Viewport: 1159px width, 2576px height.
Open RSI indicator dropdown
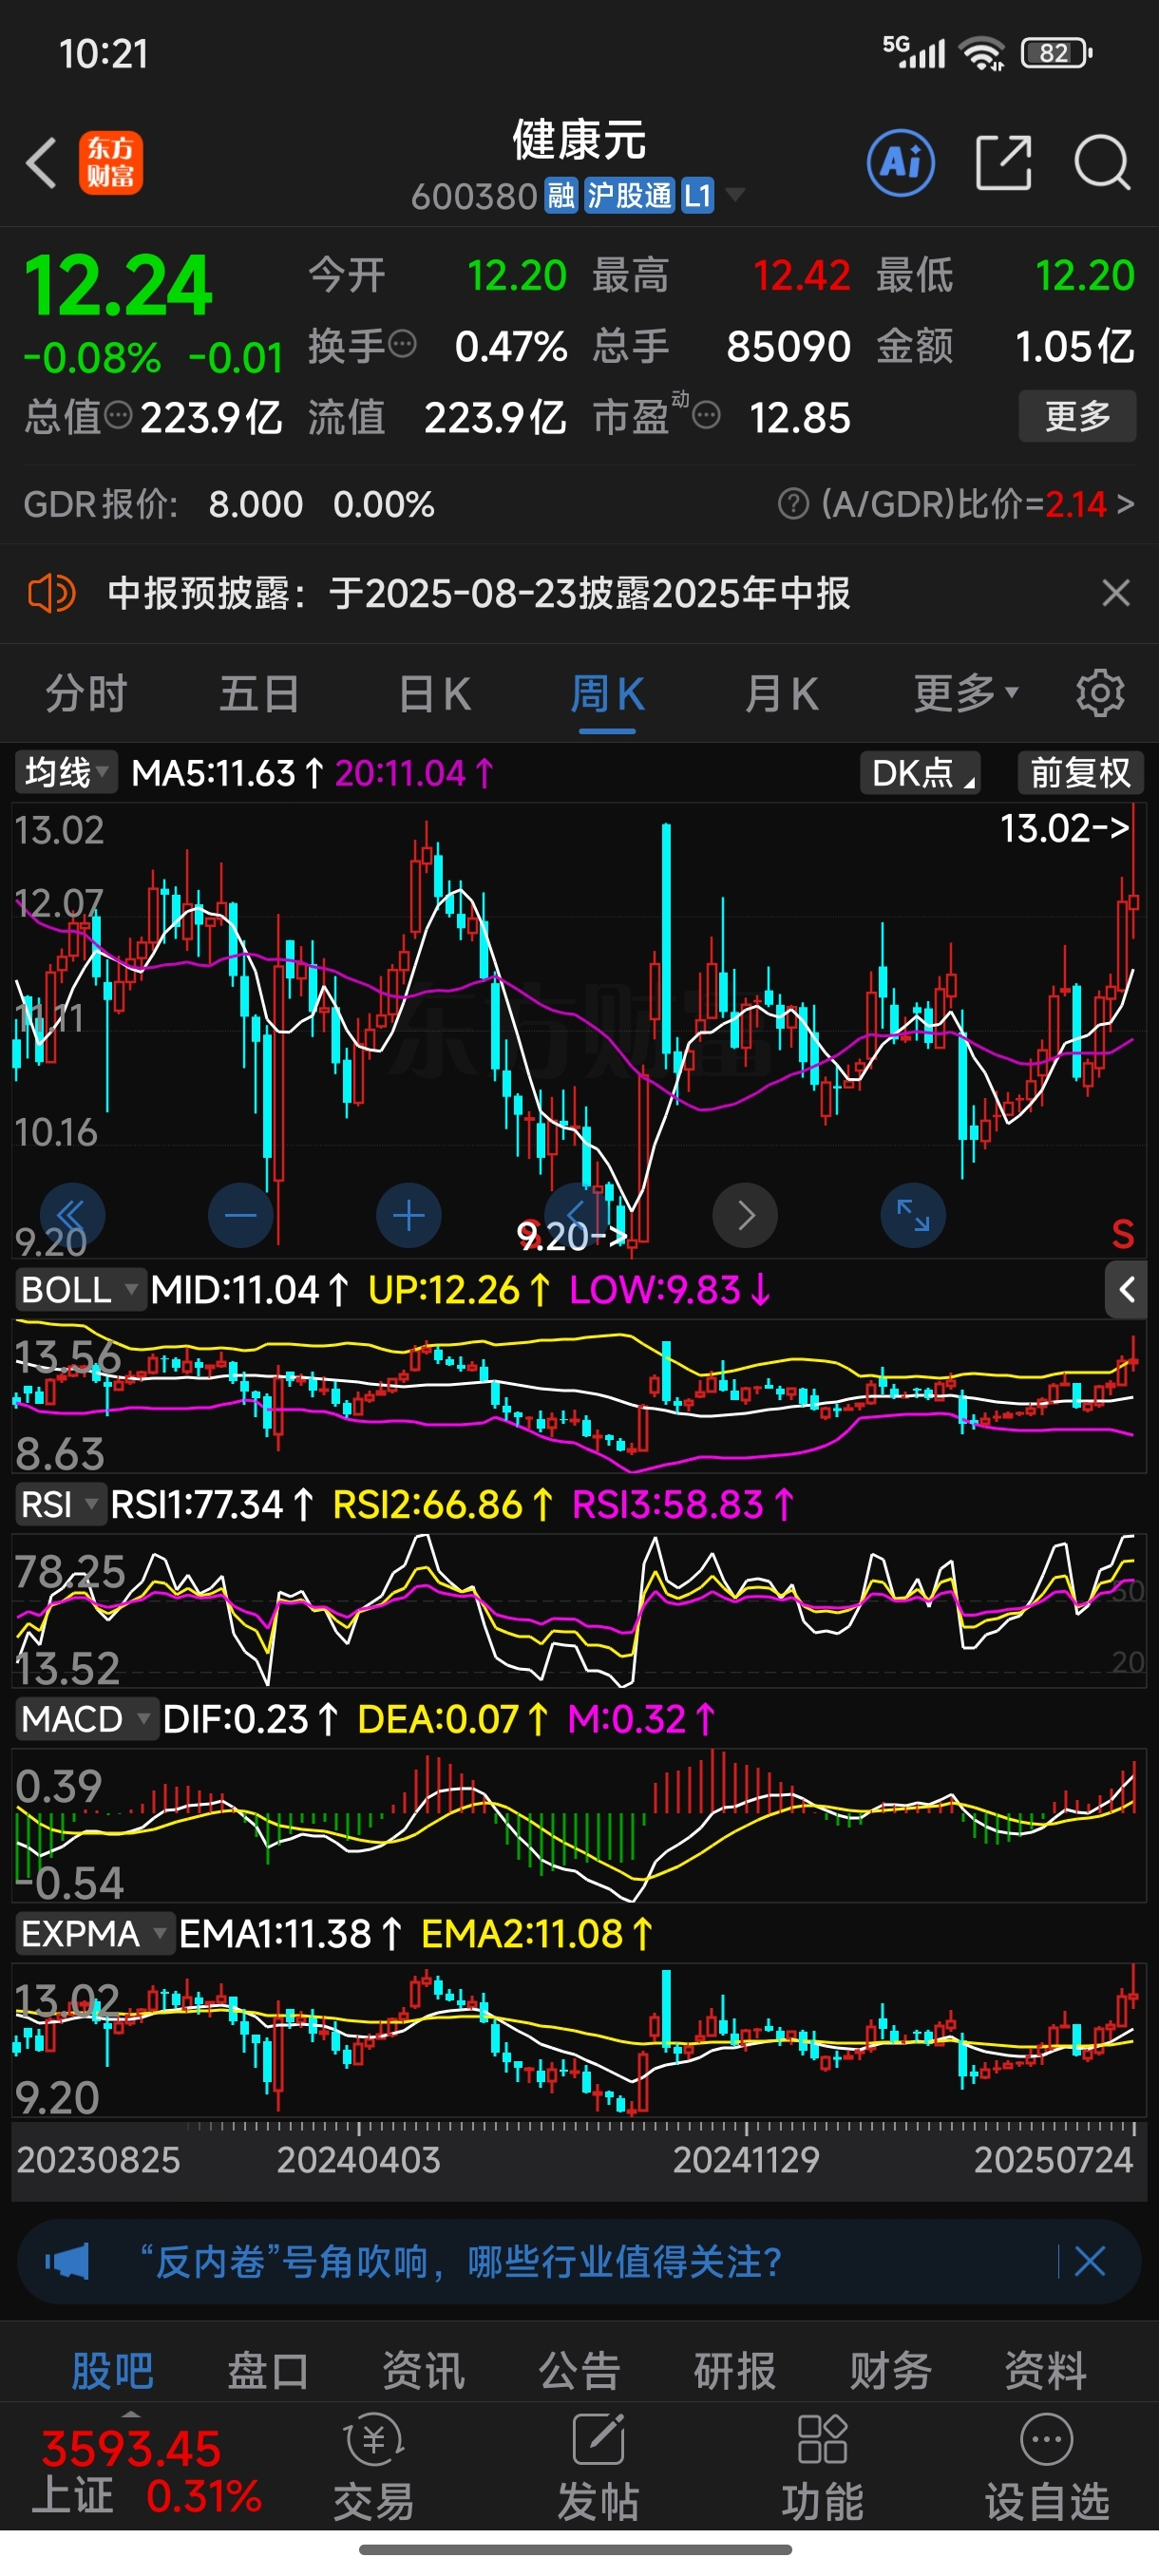[59, 1504]
